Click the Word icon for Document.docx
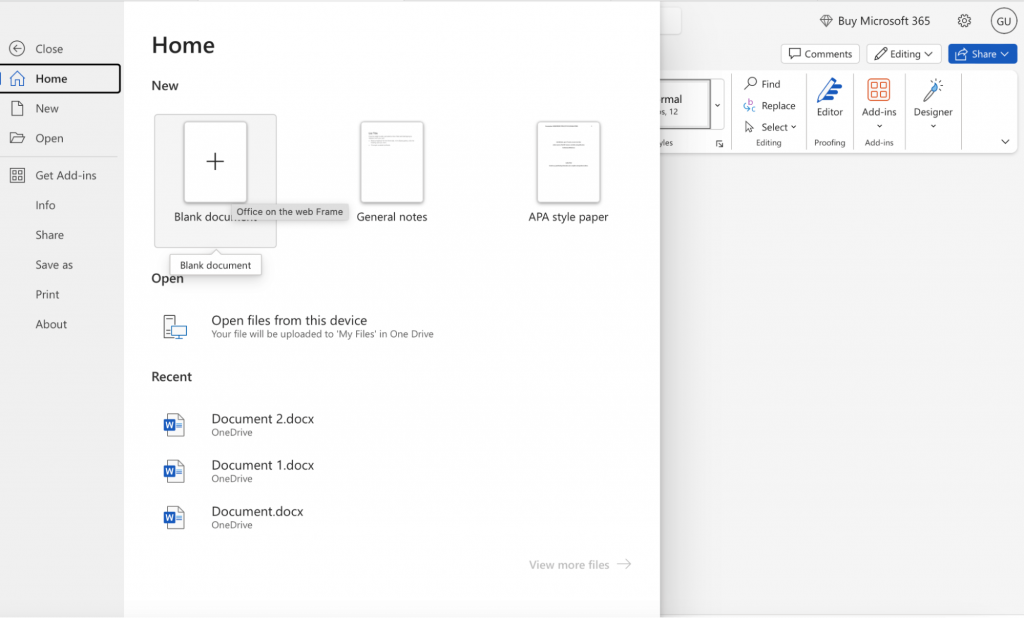 pos(174,517)
